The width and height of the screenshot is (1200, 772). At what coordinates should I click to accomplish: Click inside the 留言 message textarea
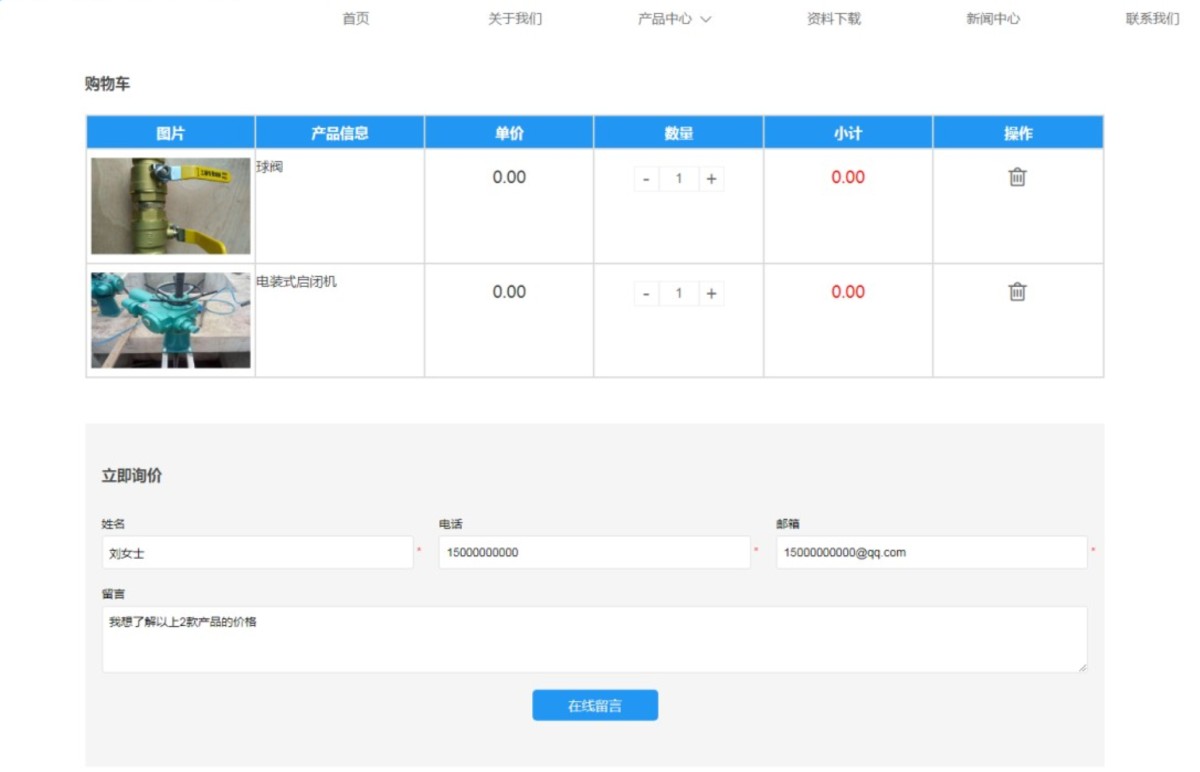click(594, 639)
